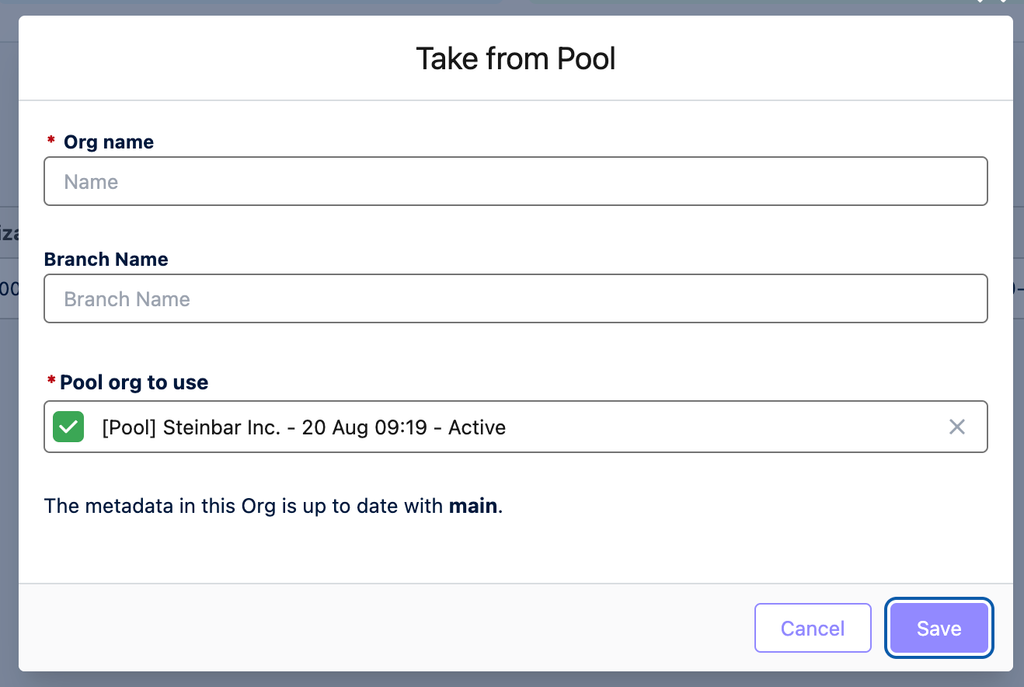1024x687 pixels.
Task: Click the Org name input field
Action: coord(515,182)
